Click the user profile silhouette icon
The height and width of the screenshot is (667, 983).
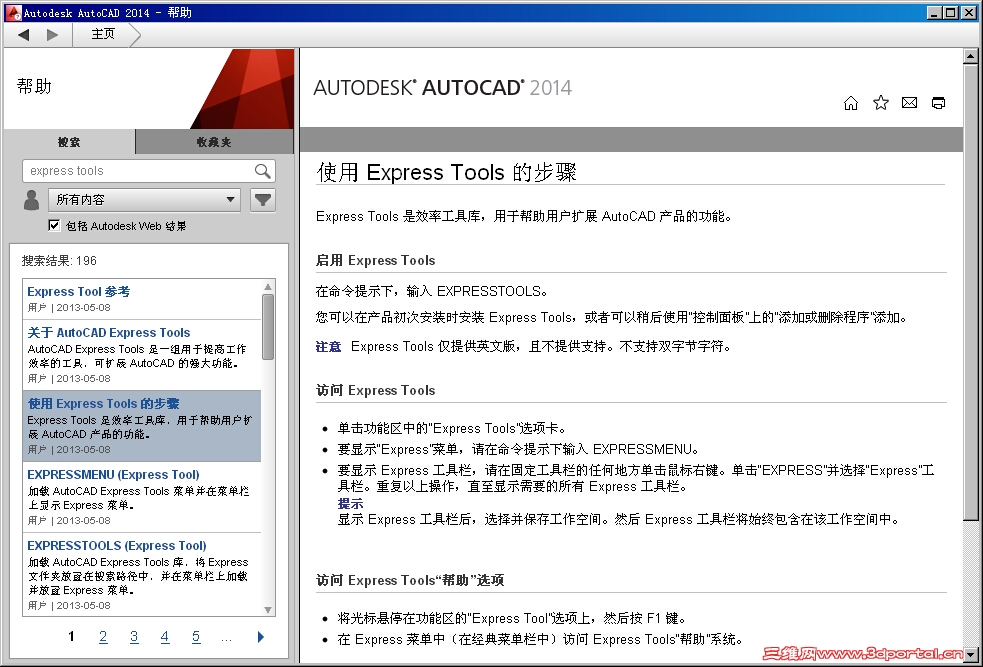[31, 200]
